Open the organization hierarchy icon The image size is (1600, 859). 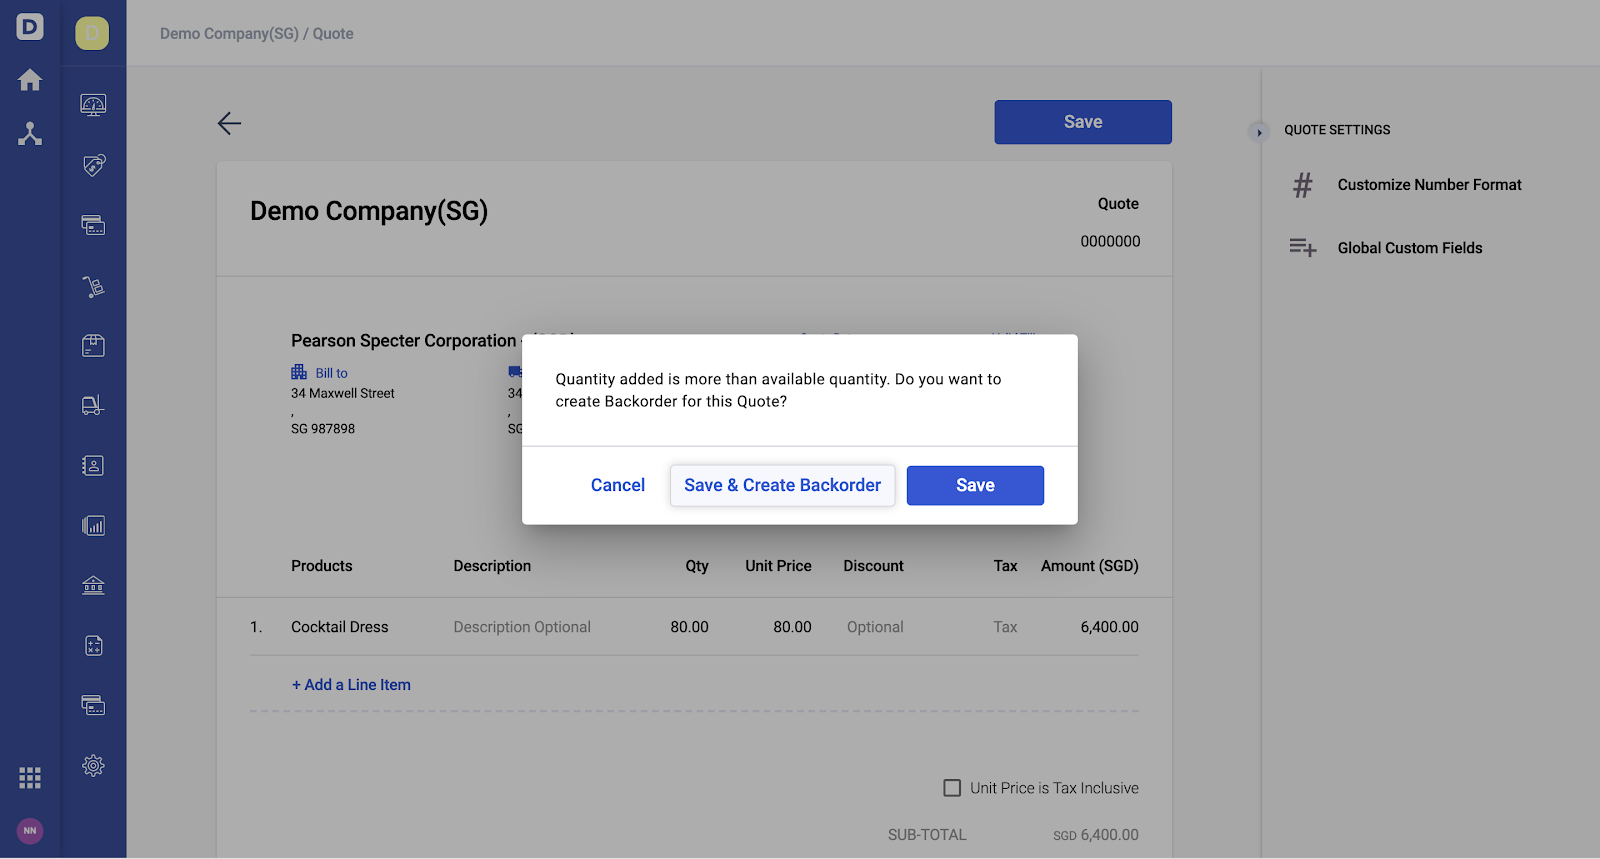(30, 134)
